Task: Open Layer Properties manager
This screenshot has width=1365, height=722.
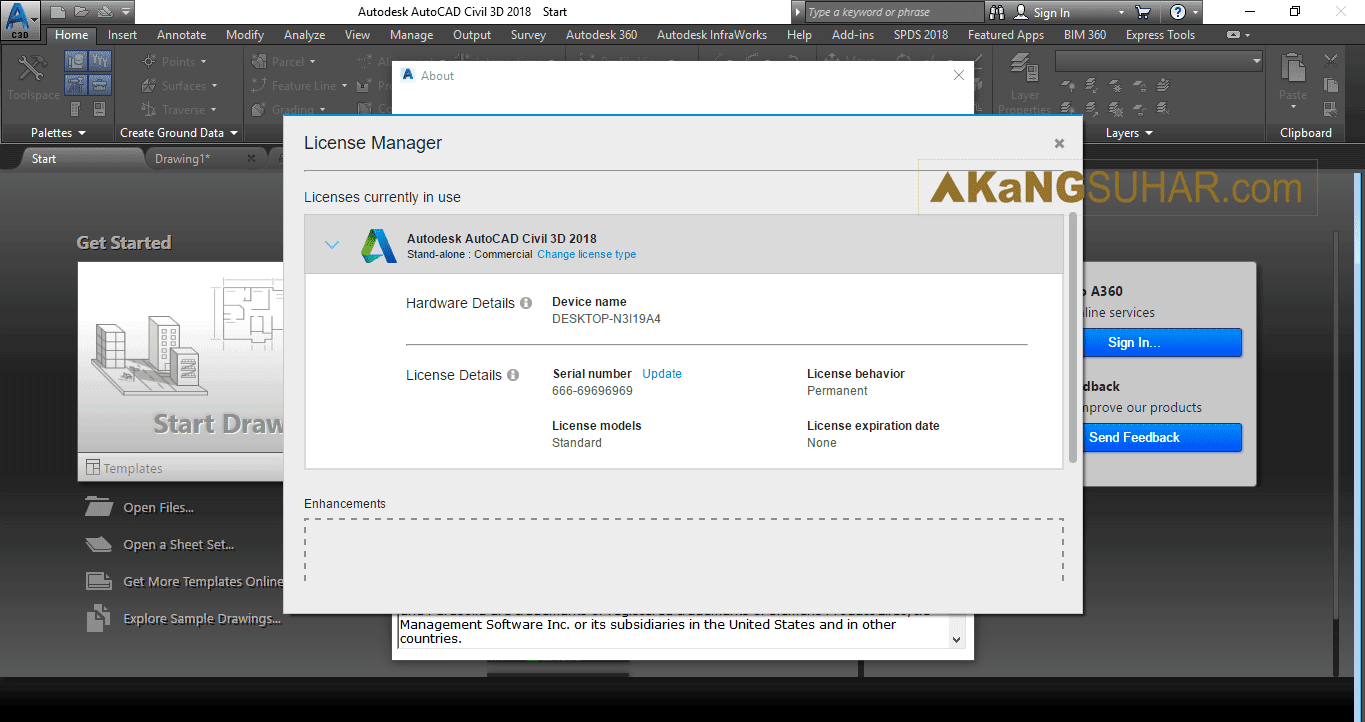Action: (x=1025, y=83)
